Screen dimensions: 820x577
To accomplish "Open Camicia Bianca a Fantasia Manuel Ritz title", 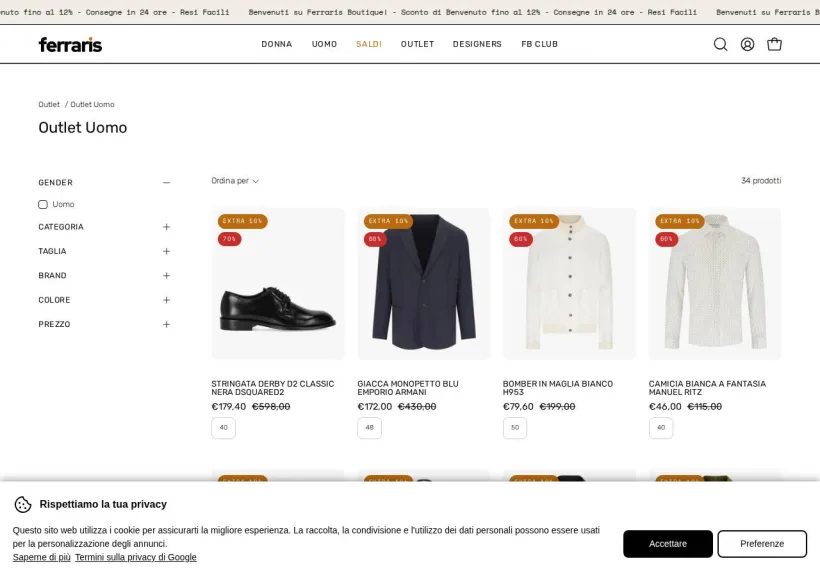I will coord(707,388).
